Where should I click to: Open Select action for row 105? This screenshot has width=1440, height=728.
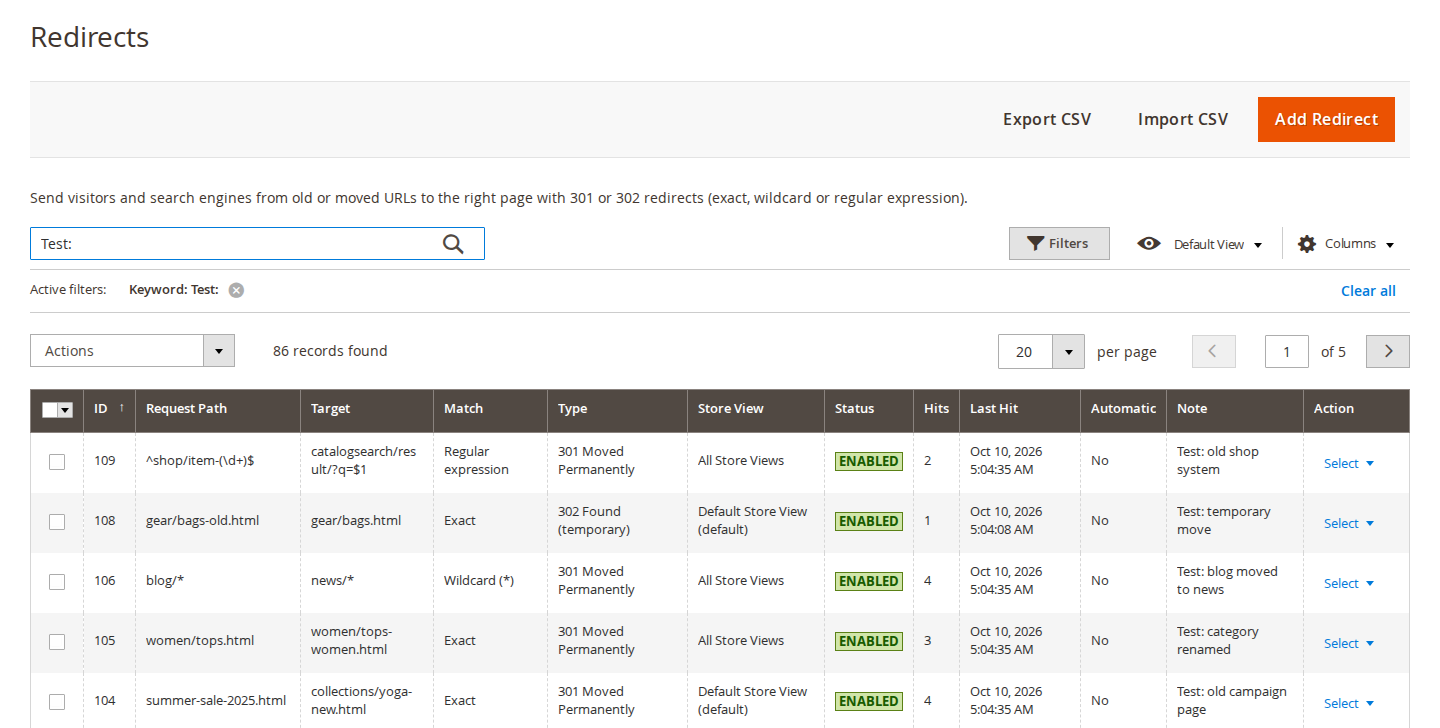point(1348,643)
